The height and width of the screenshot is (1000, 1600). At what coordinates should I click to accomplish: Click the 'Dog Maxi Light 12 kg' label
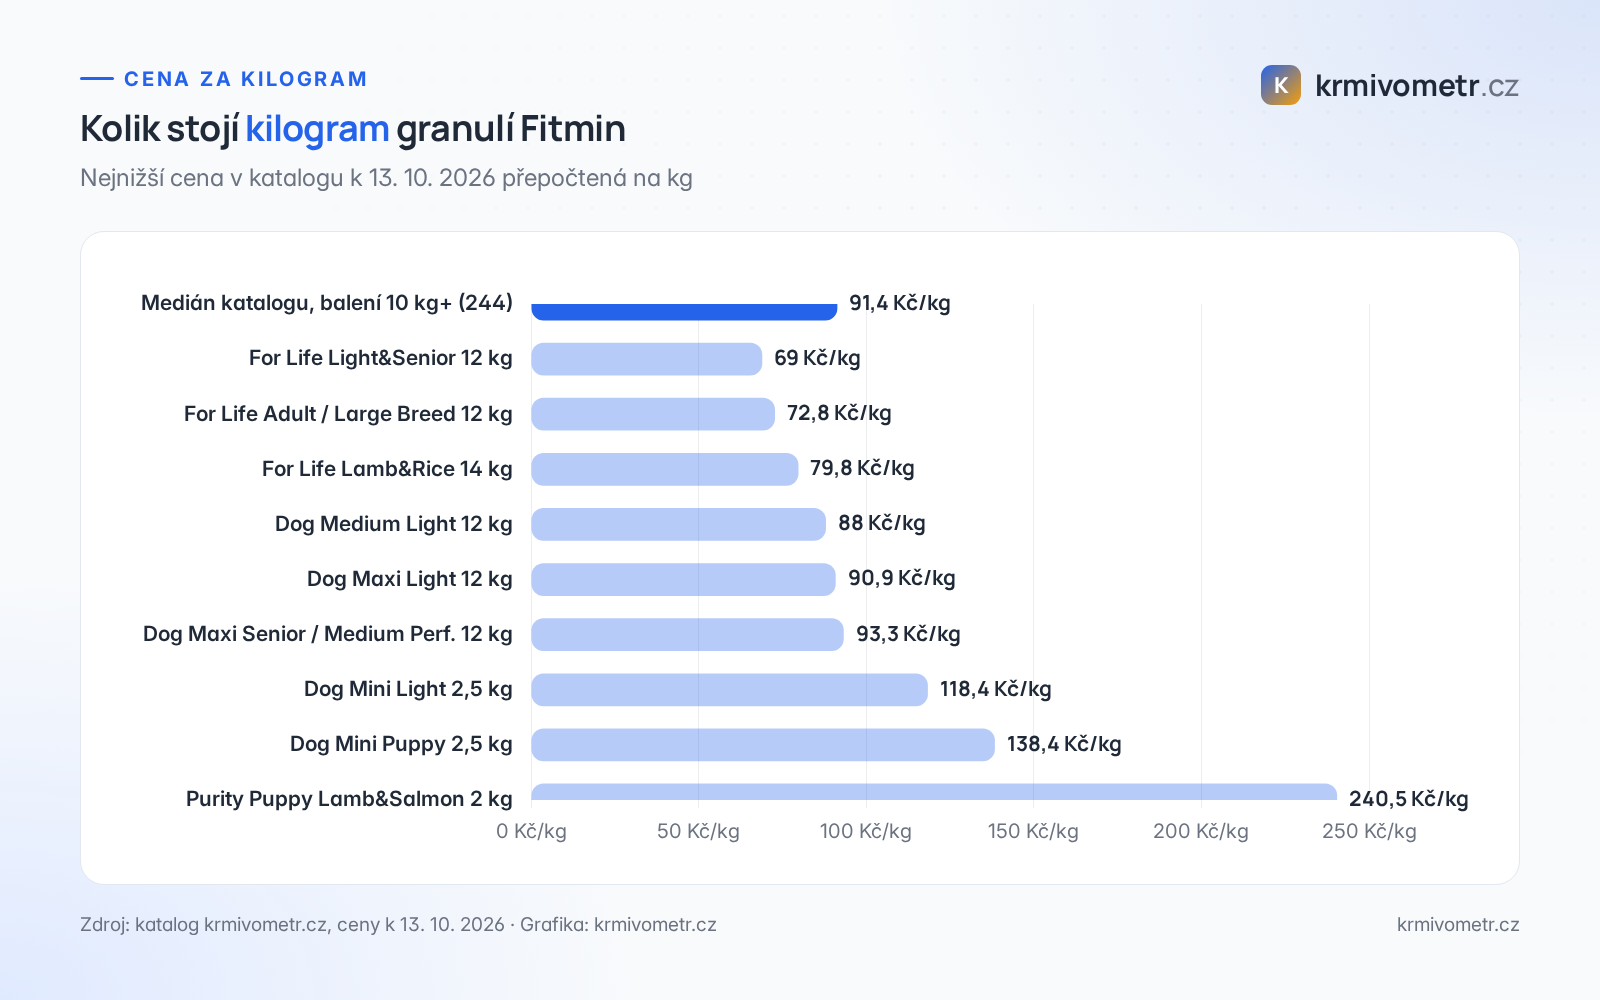(x=410, y=579)
